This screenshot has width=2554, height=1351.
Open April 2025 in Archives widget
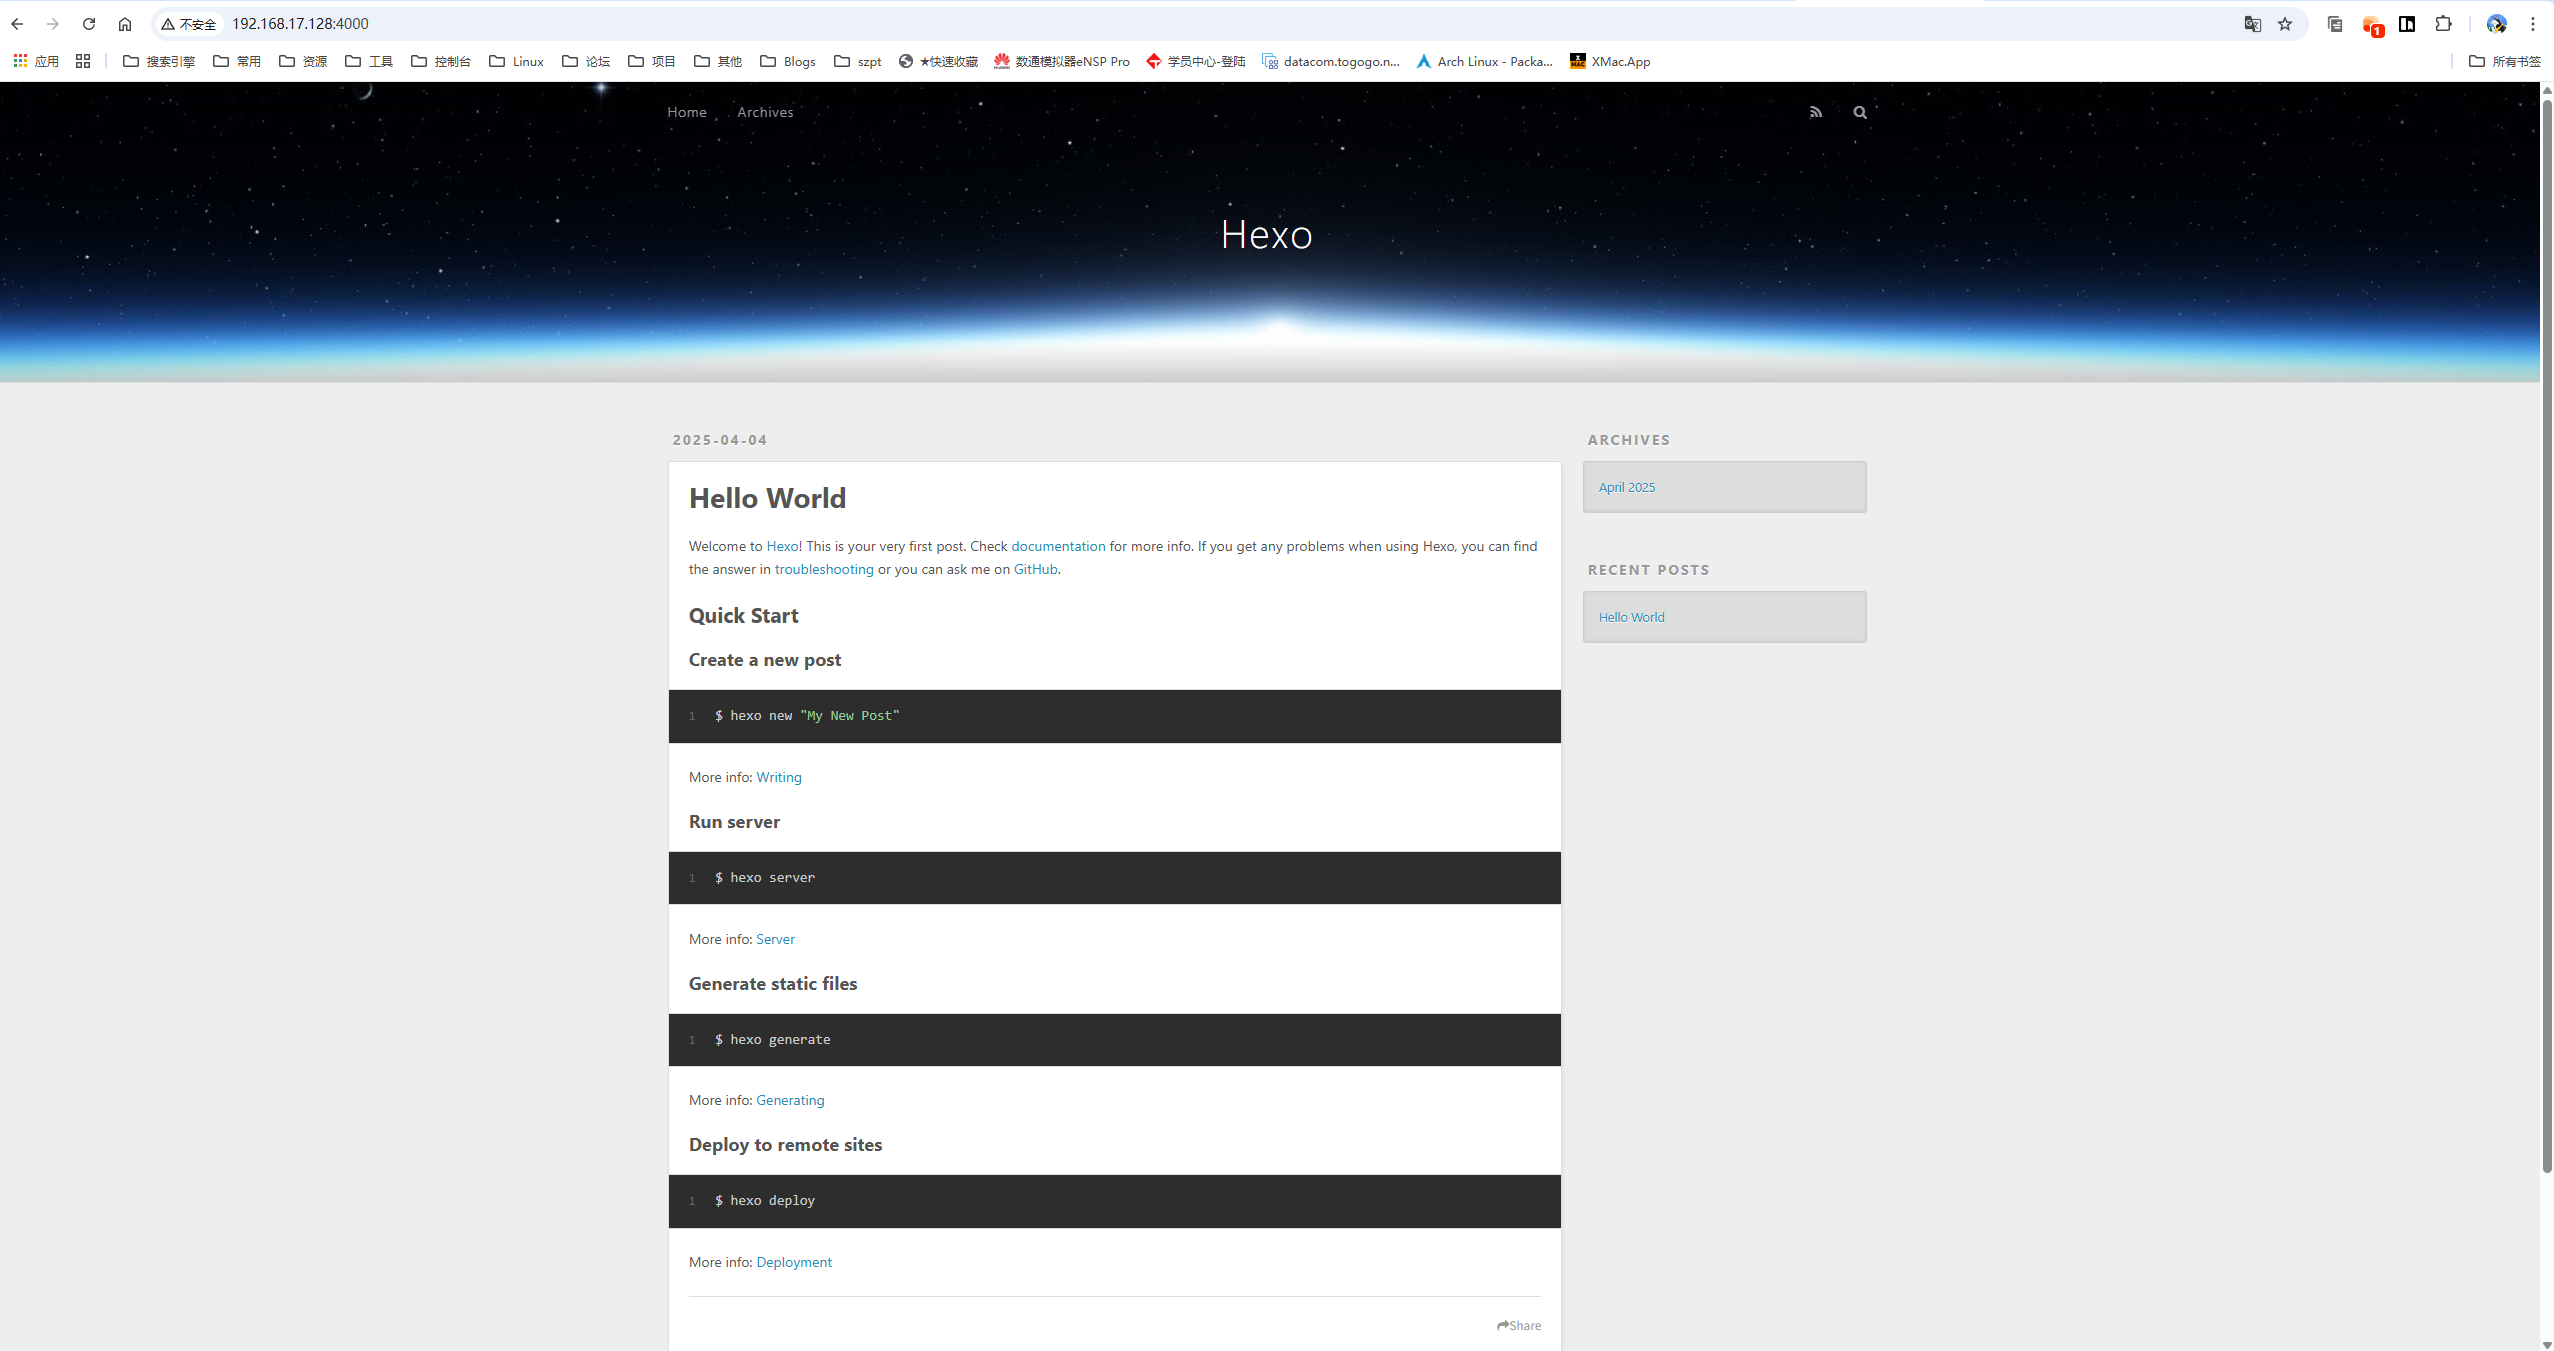1626,487
